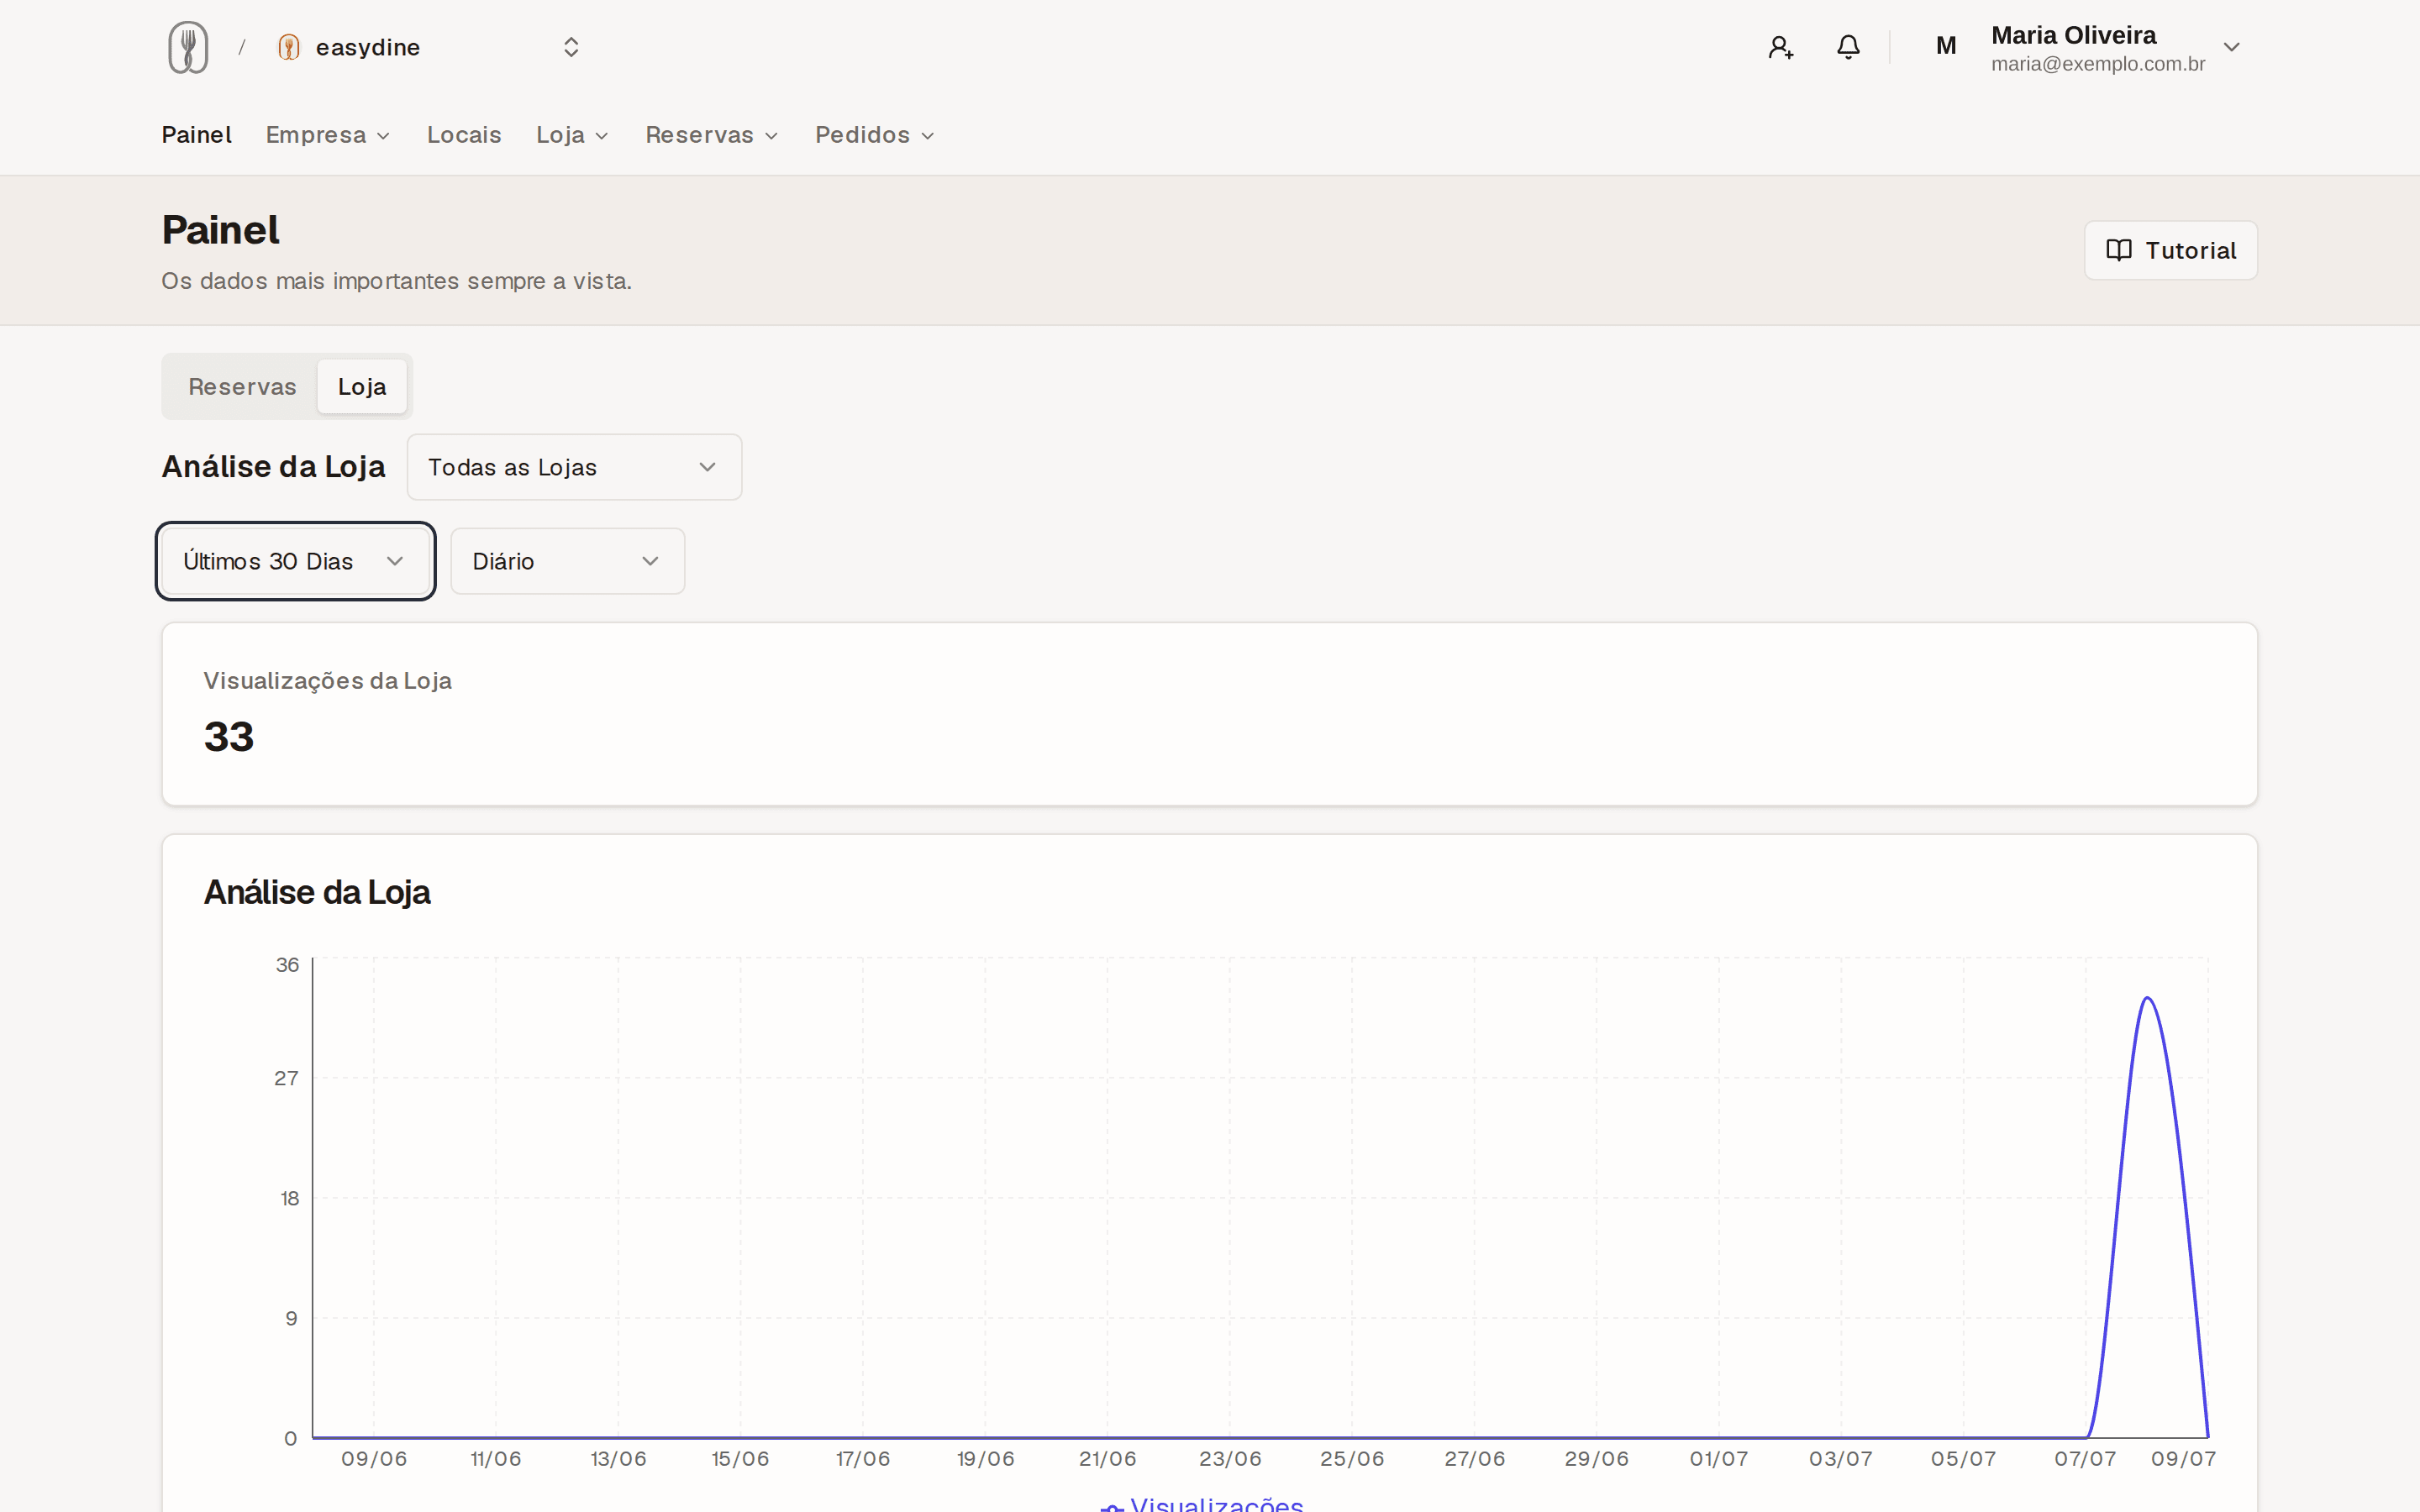Click the Maria Oliveira name
Viewport: 2420px width, 1512px height.
click(2073, 35)
